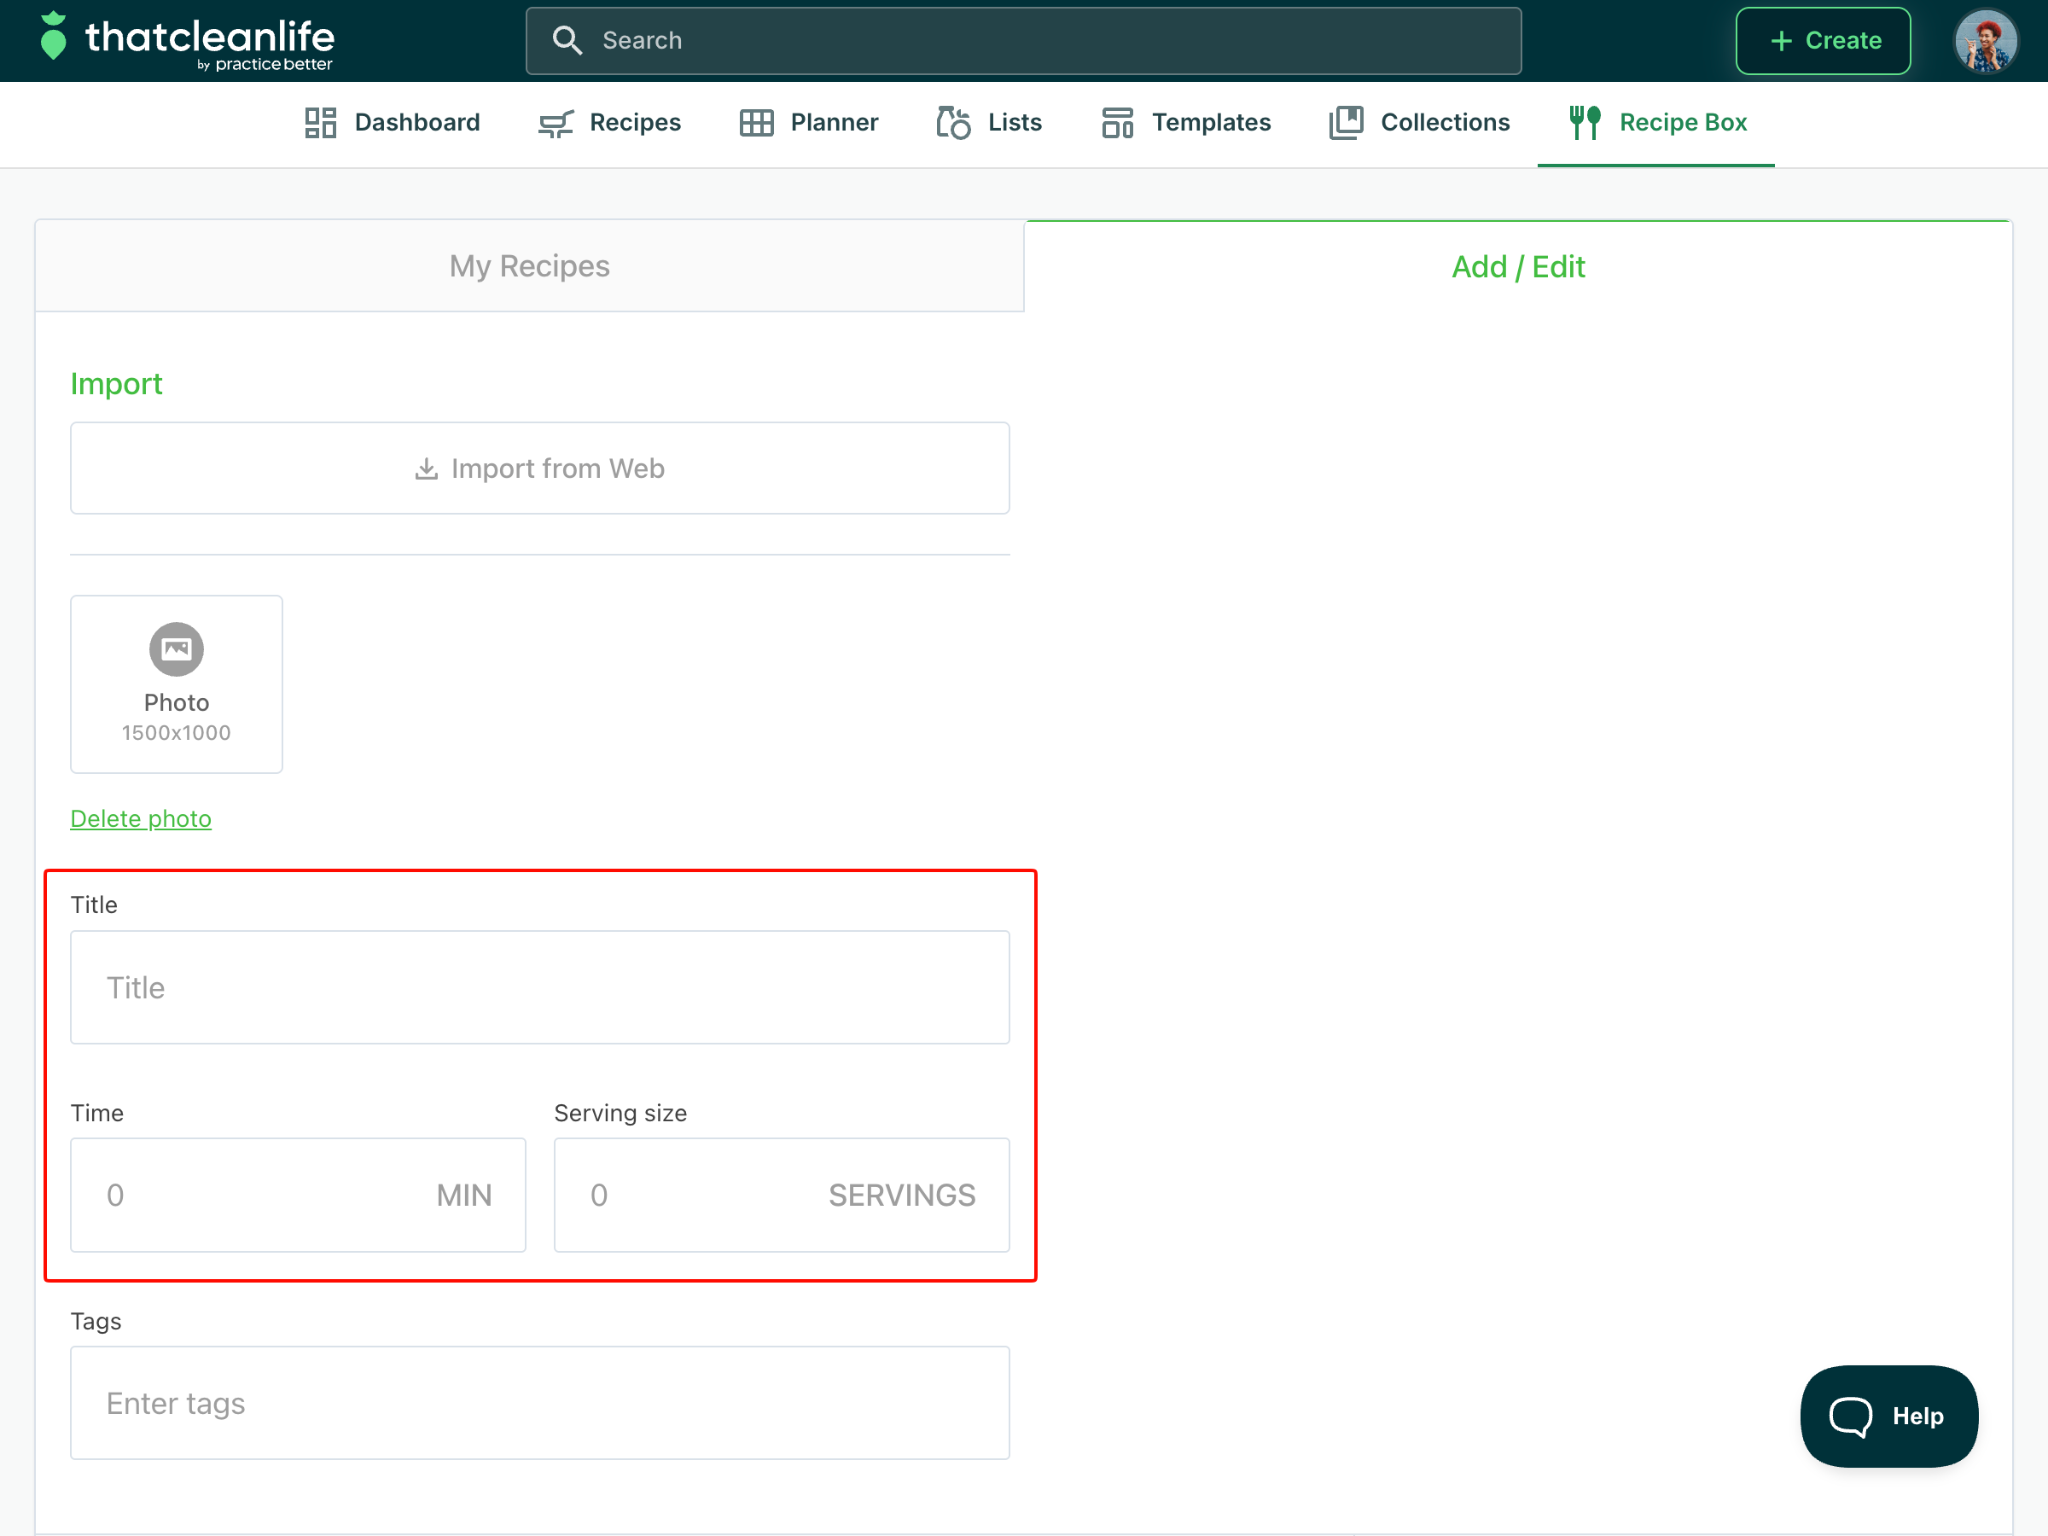The height and width of the screenshot is (1536, 2048).
Task: Open the Help chat button
Action: point(1889,1416)
